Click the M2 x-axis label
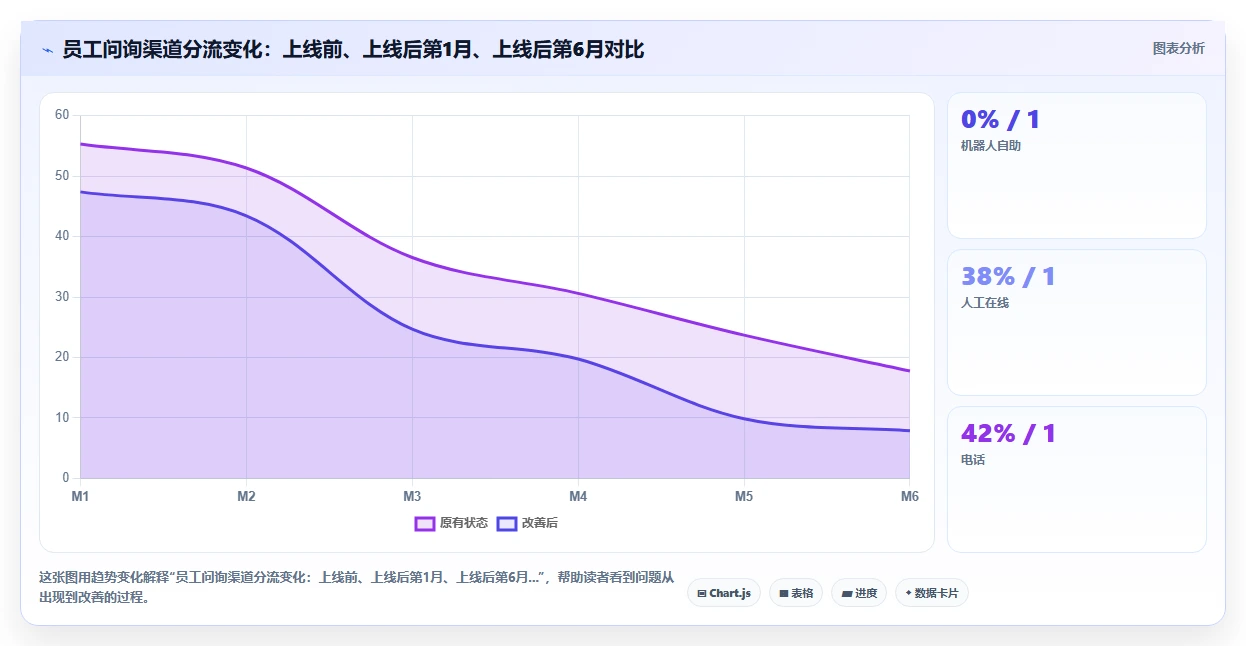This screenshot has width=1246, height=646. [x=246, y=496]
